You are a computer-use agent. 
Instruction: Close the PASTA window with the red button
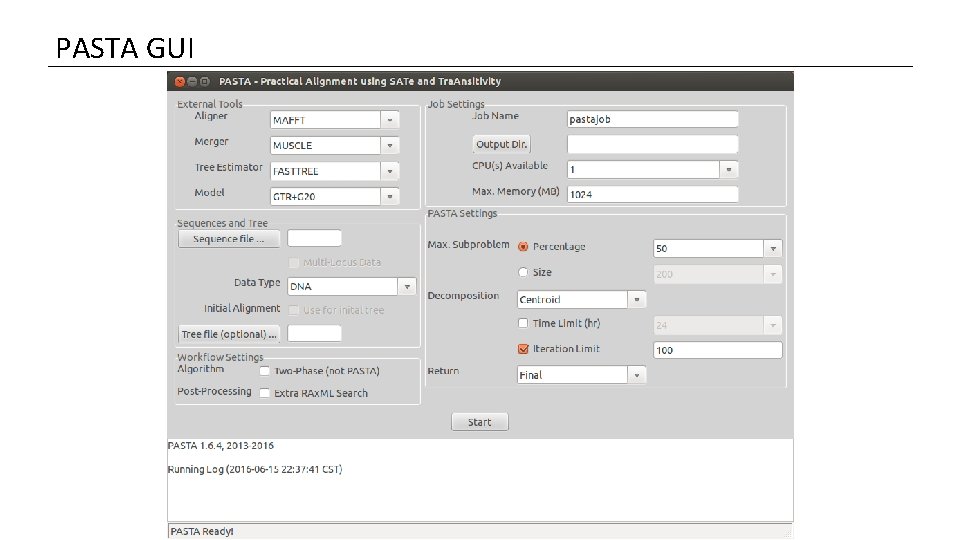pyautogui.click(x=179, y=81)
